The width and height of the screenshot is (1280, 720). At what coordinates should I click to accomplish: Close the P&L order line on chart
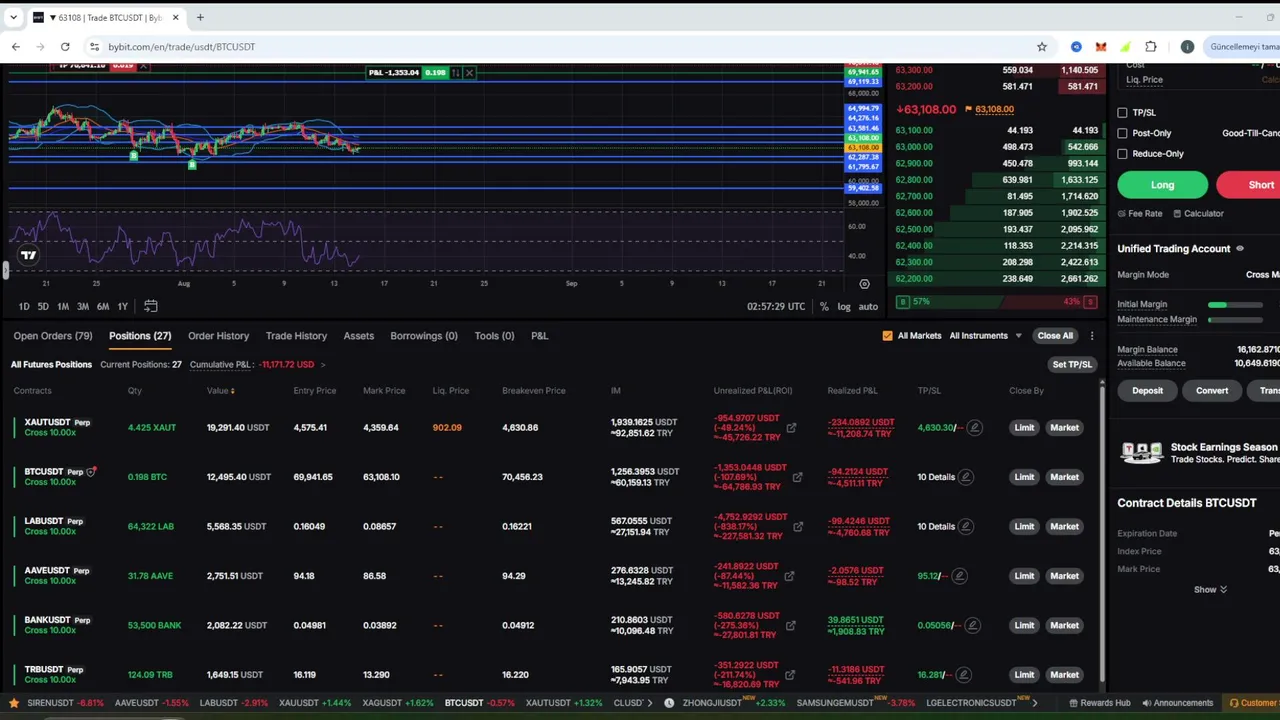tap(469, 72)
